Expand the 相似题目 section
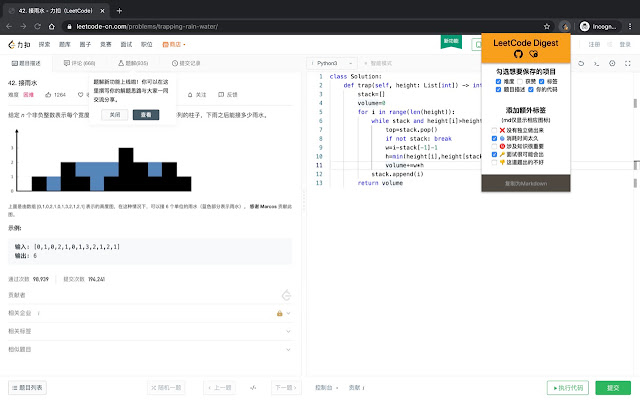Image resolution: width=640 pixels, height=400 pixels. tap(288, 350)
